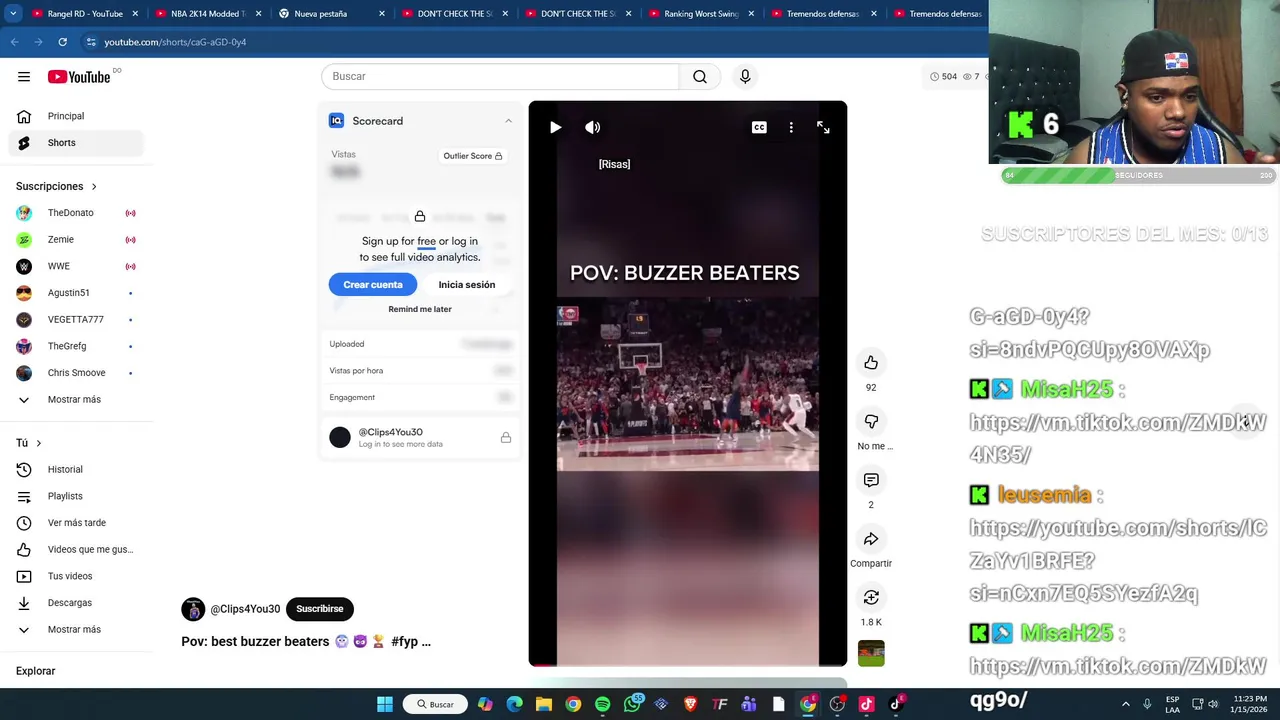This screenshot has height=720, width=1280.
Task: Switch to Nueva pestaña browser tab
Action: tap(330, 14)
